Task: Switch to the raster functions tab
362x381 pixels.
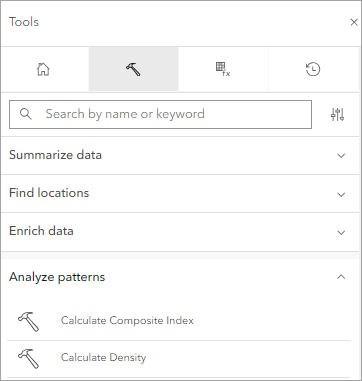Action: pyautogui.click(x=223, y=69)
